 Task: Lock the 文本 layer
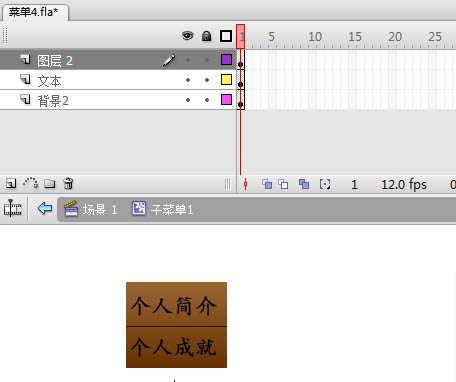tap(207, 80)
